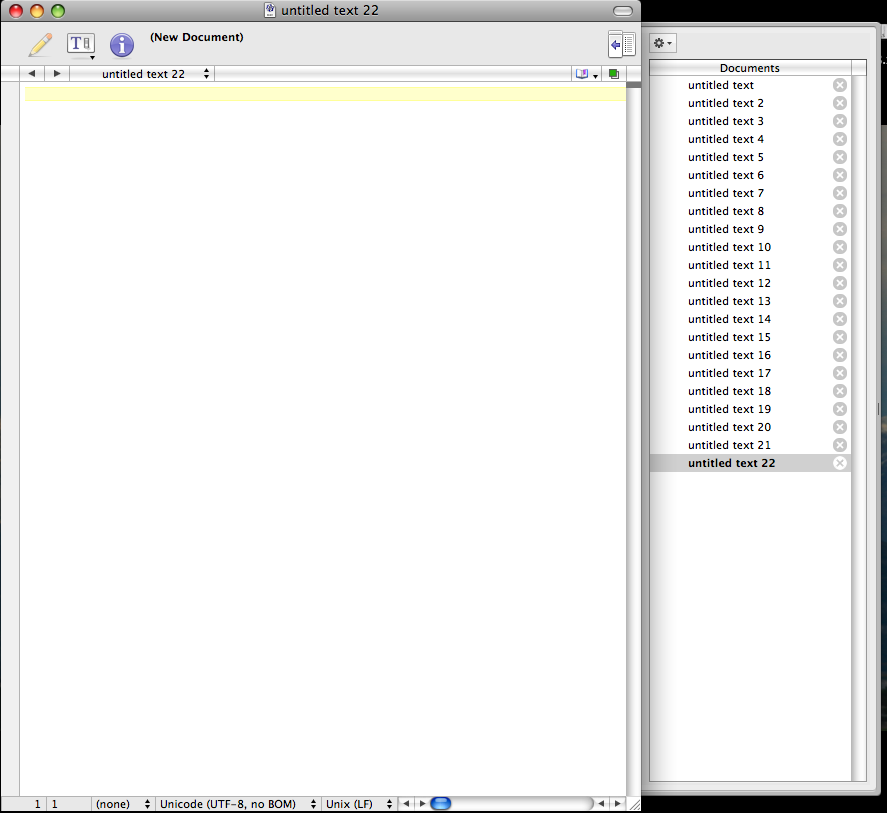The width and height of the screenshot is (887, 813).
Task: Close untitled text with its X icon
Action: coord(840,85)
